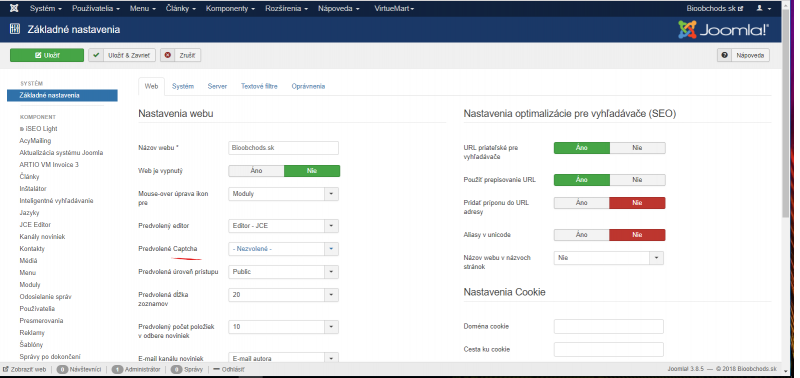
Task: Open the Systém menu
Action: tap(46, 9)
